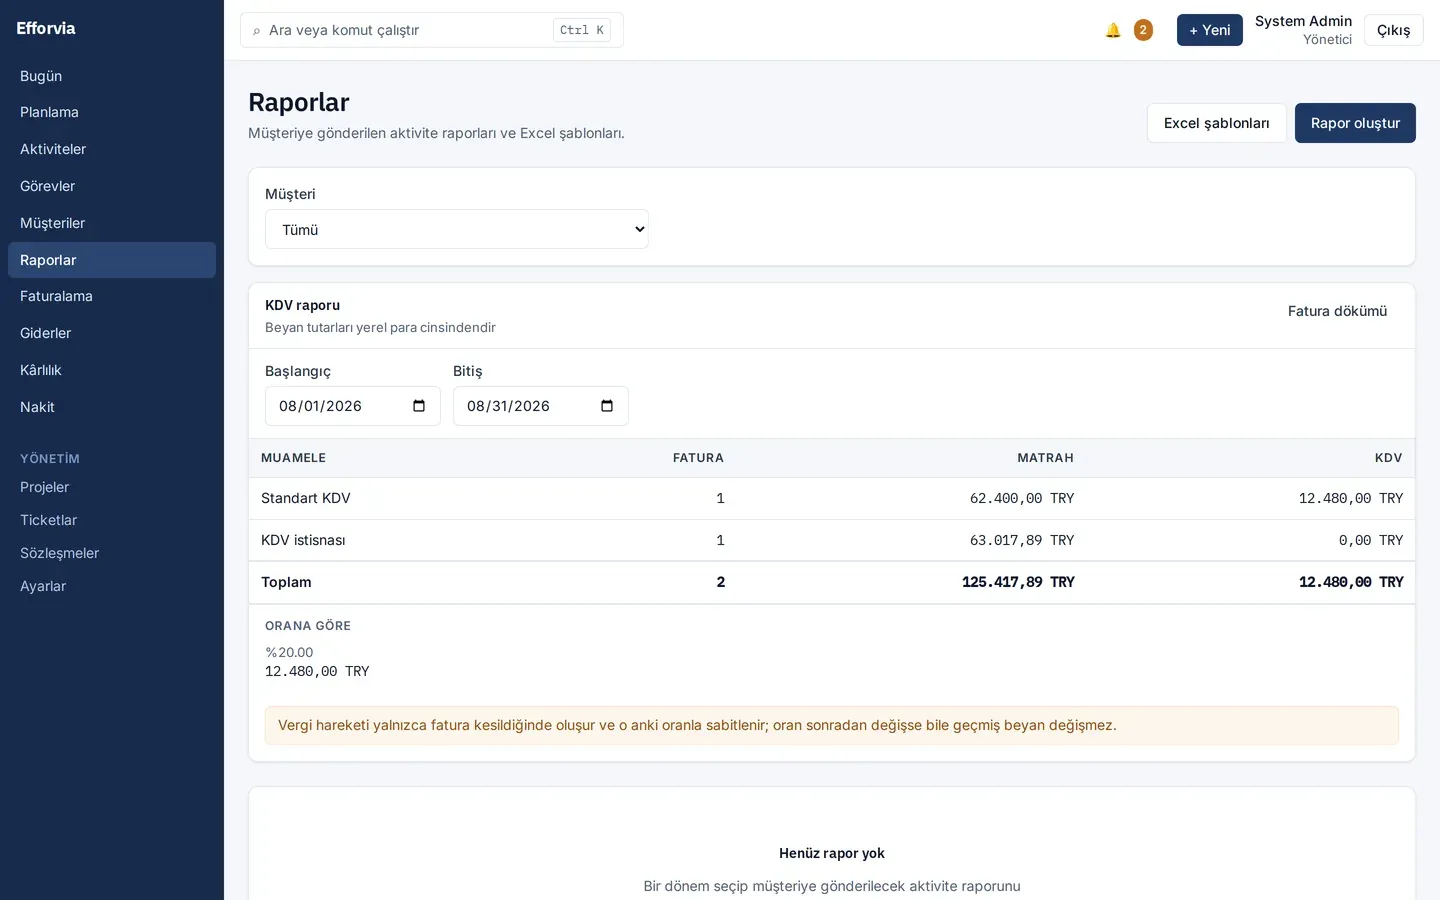Open Fatura dökümü link
The height and width of the screenshot is (900, 1440).
click(1337, 311)
